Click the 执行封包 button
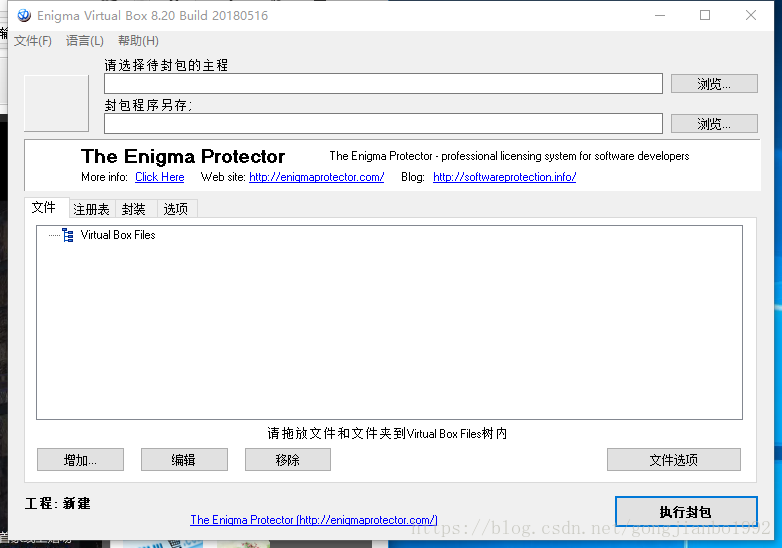This screenshot has height=548, width=782. click(686, 512)
